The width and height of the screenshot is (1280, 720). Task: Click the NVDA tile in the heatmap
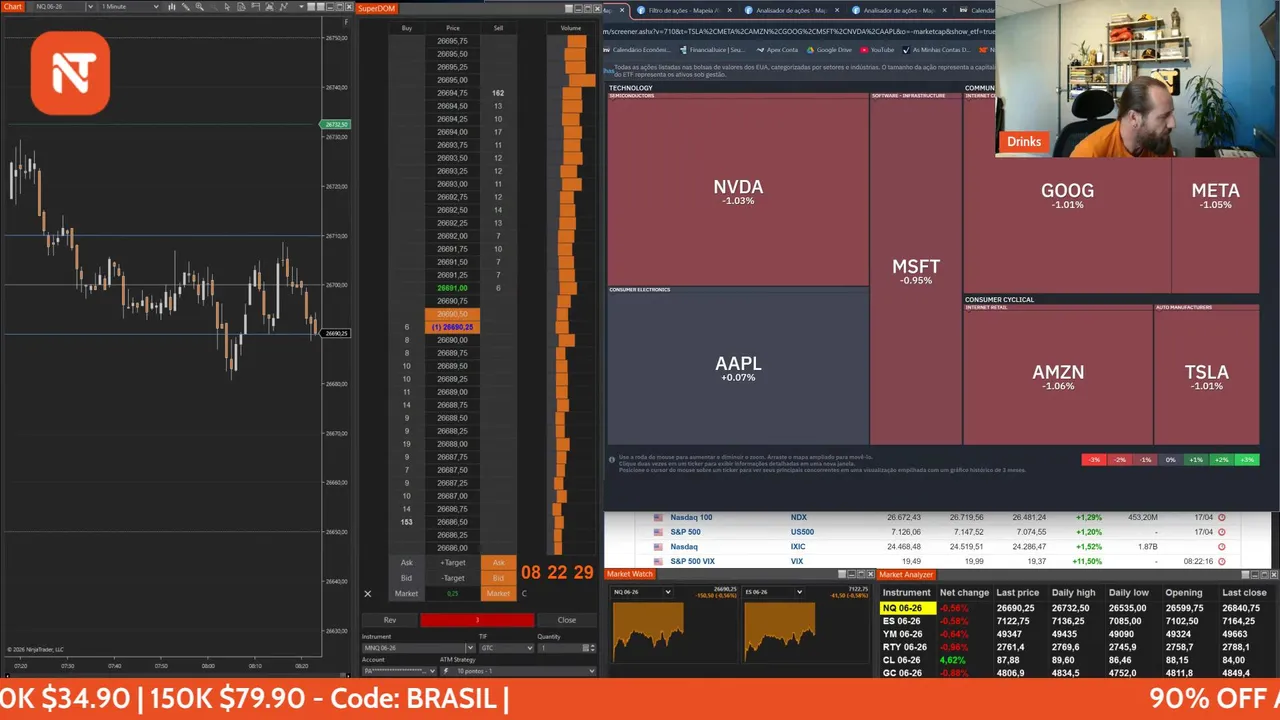738,191
